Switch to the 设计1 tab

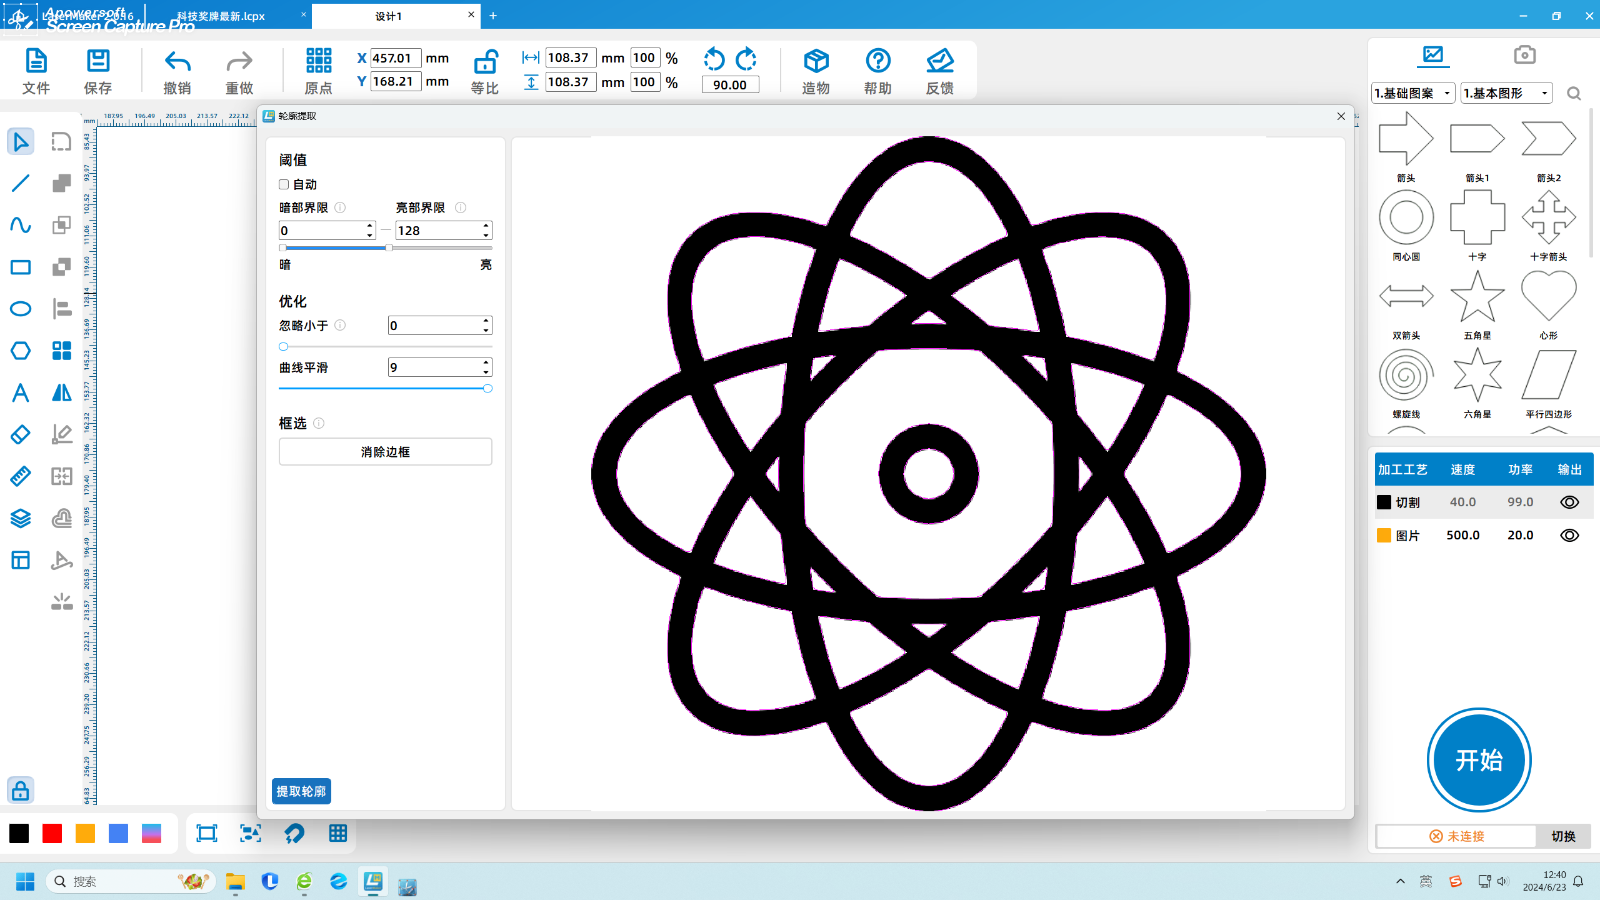pos(389,16)
